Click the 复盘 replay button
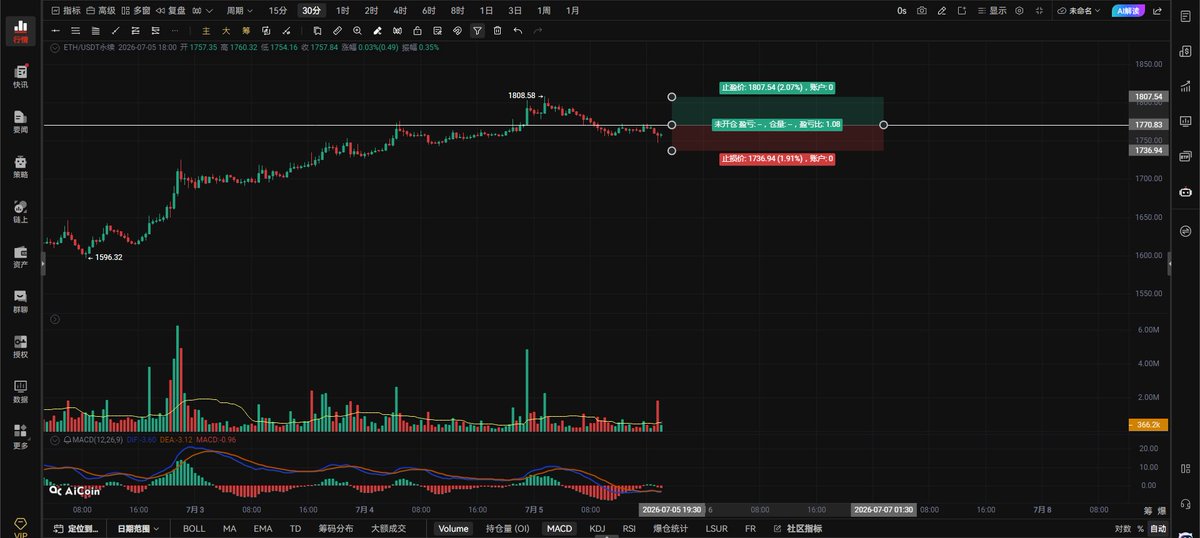 point(169,11)
